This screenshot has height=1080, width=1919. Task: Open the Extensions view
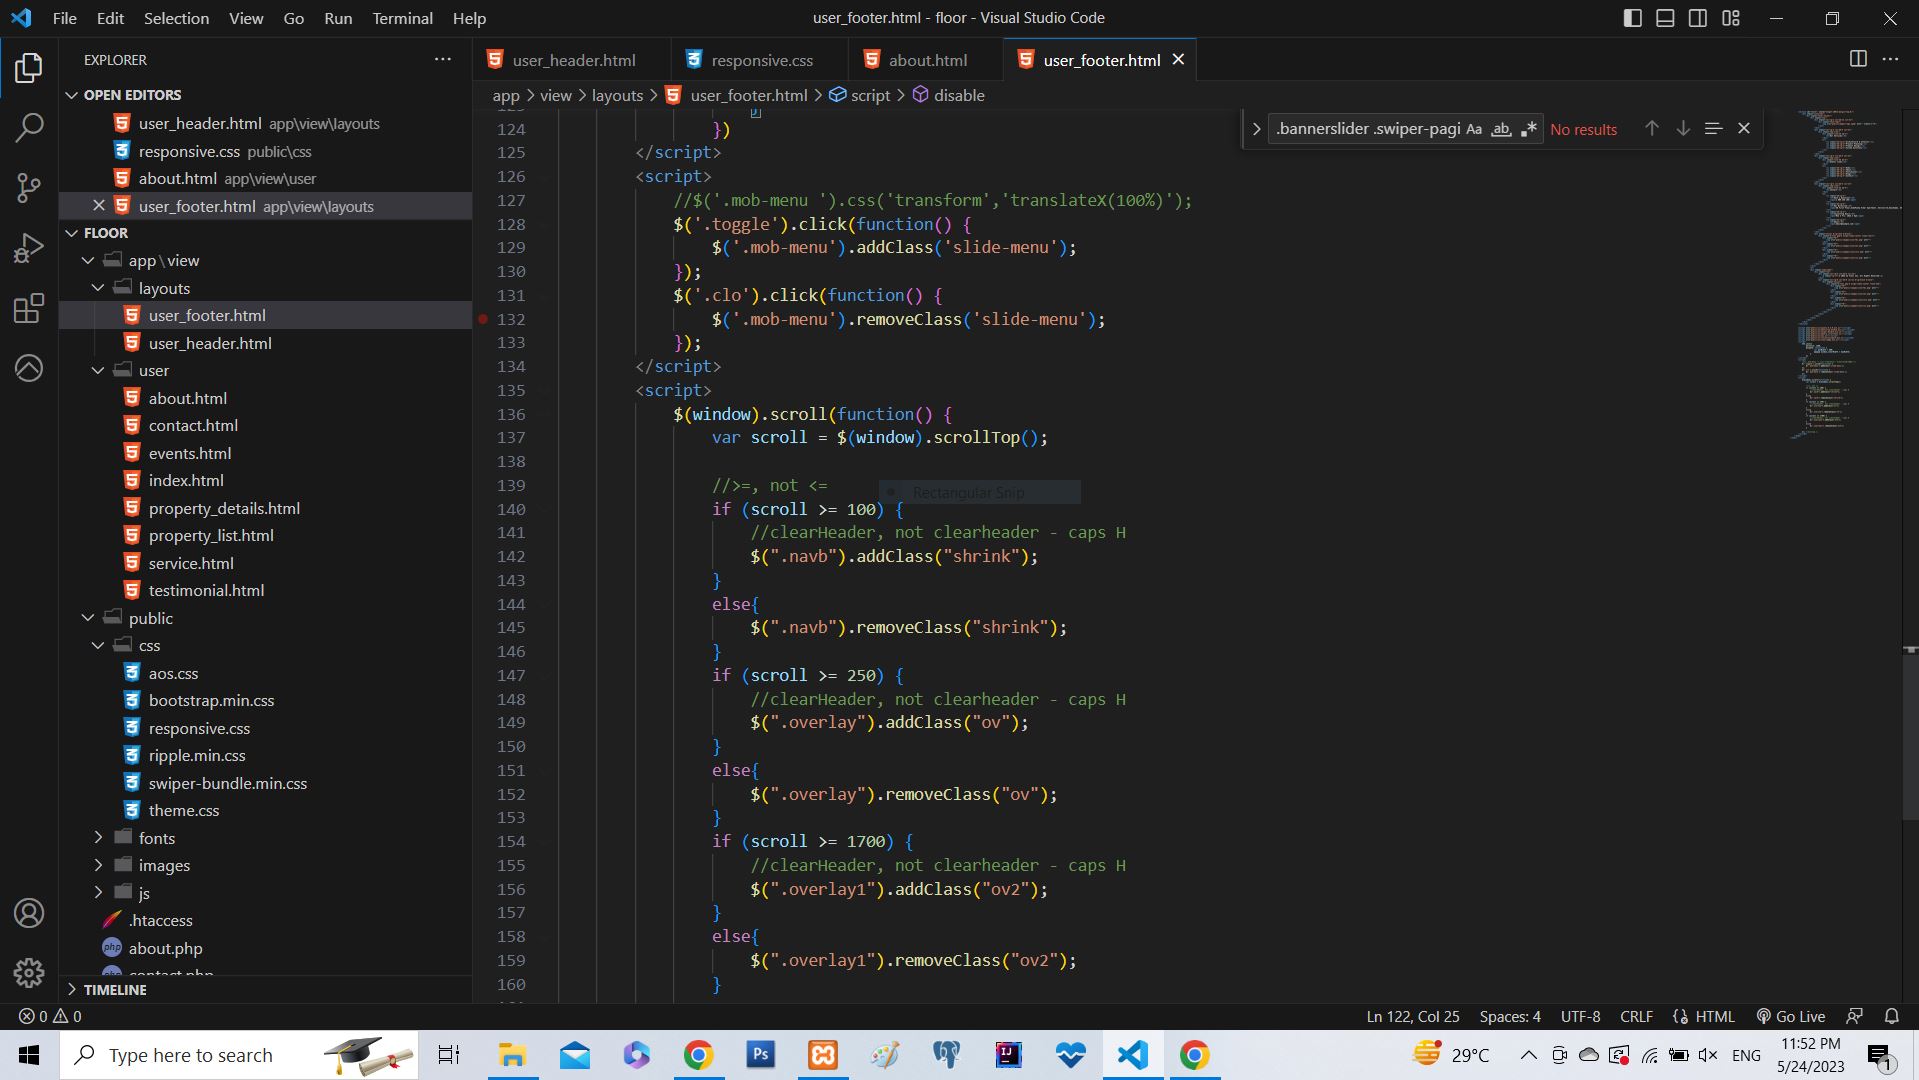tap(29, 308)
